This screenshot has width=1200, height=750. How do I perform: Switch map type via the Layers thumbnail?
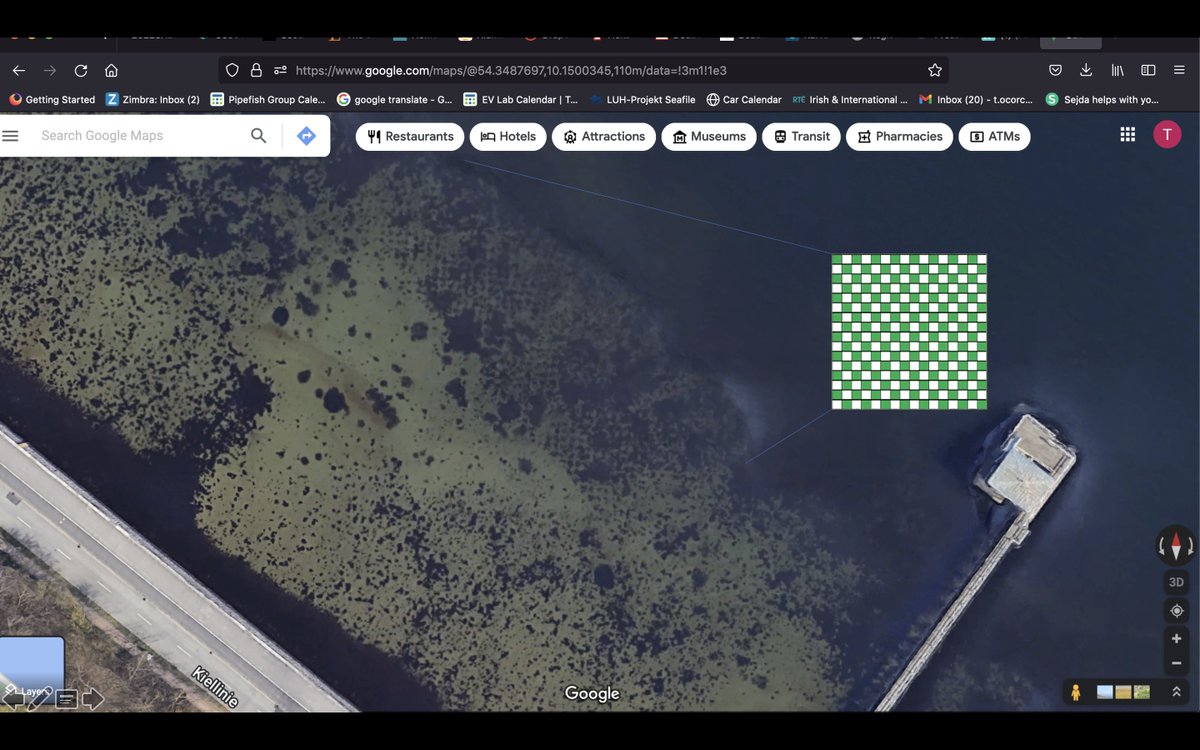point(32,670)
